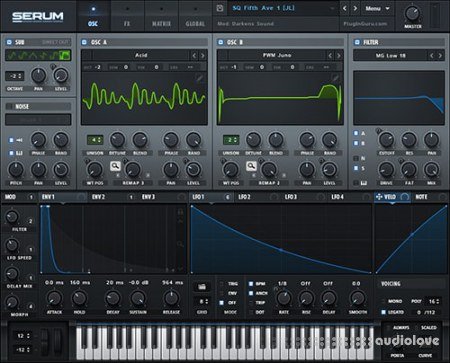Click the ENV1 lock icon
The height and width of the screenshot is (363, 450).
tap(180, 212)
